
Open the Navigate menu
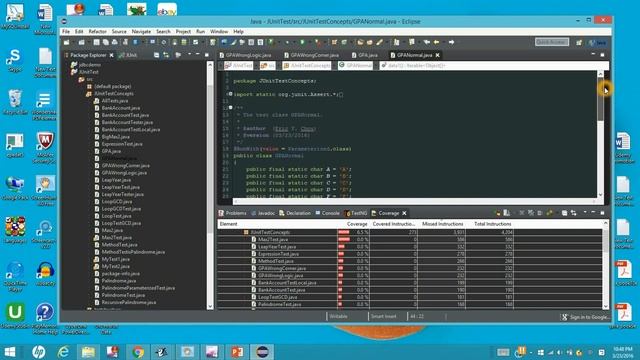[x=141, y=31]
